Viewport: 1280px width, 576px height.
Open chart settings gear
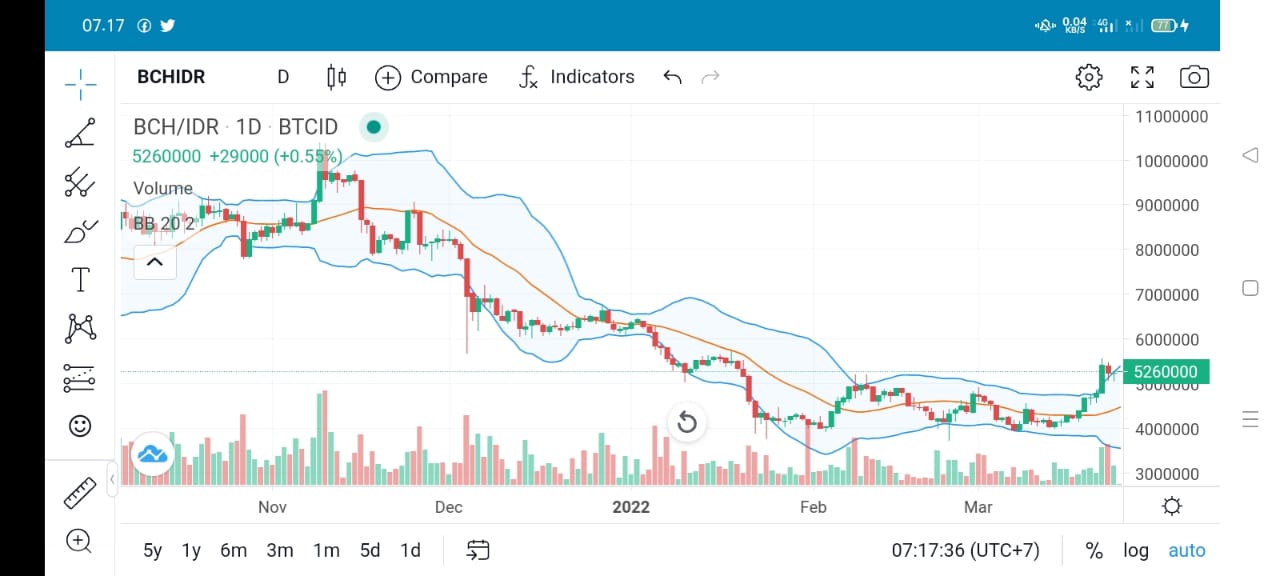(x=1089, y=77)
